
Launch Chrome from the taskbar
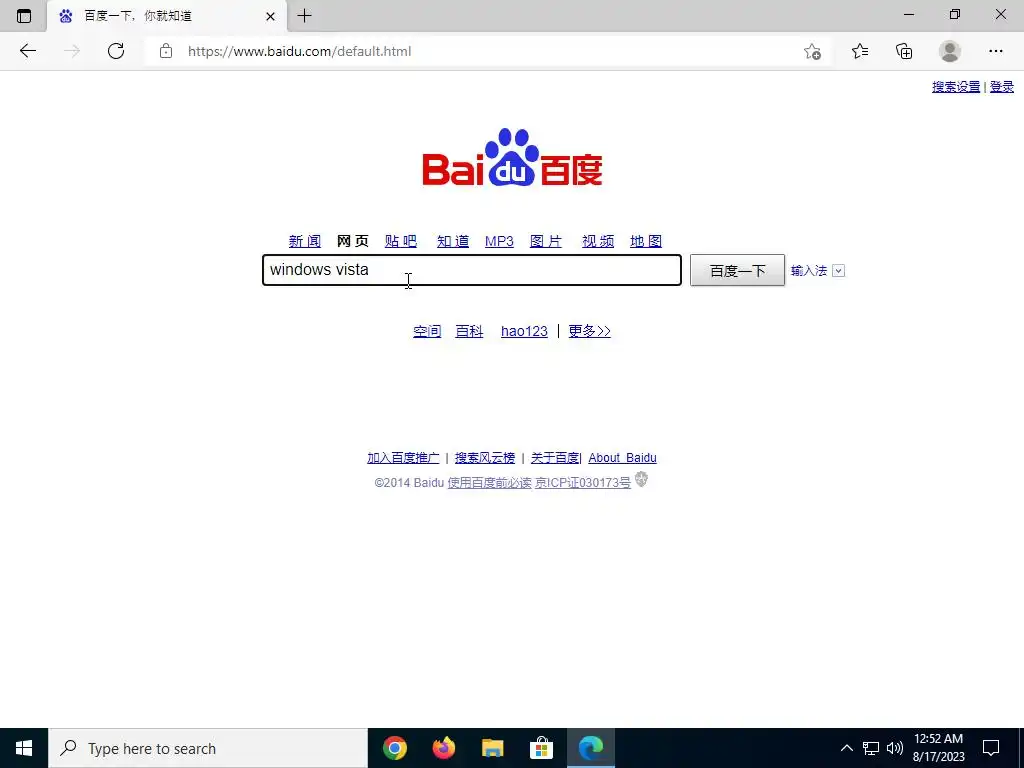[x=394, y=748]
